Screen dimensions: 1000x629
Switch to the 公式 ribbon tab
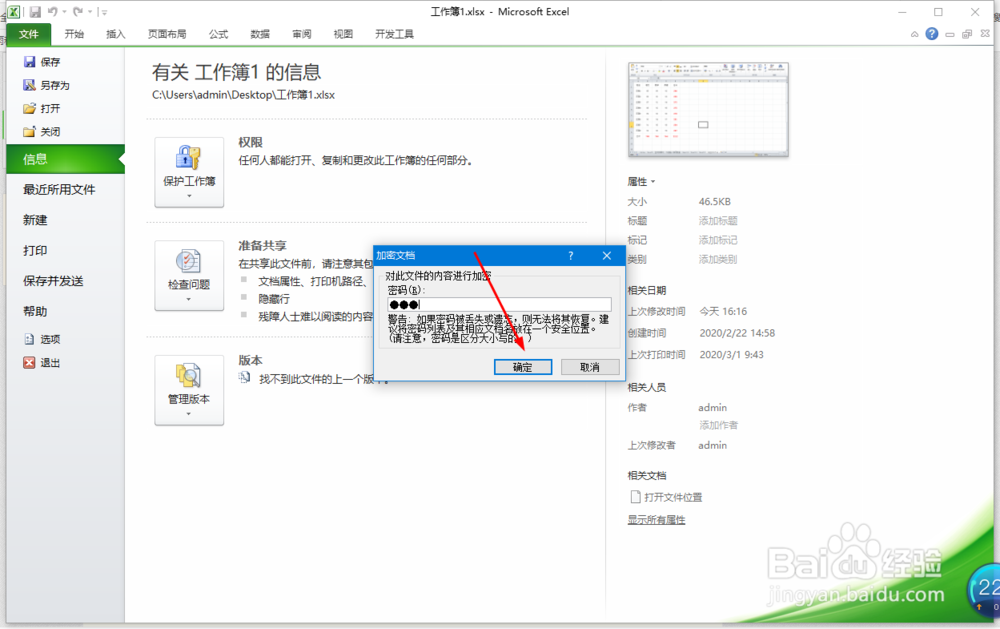pyautogui.click(x=218, y=34)
